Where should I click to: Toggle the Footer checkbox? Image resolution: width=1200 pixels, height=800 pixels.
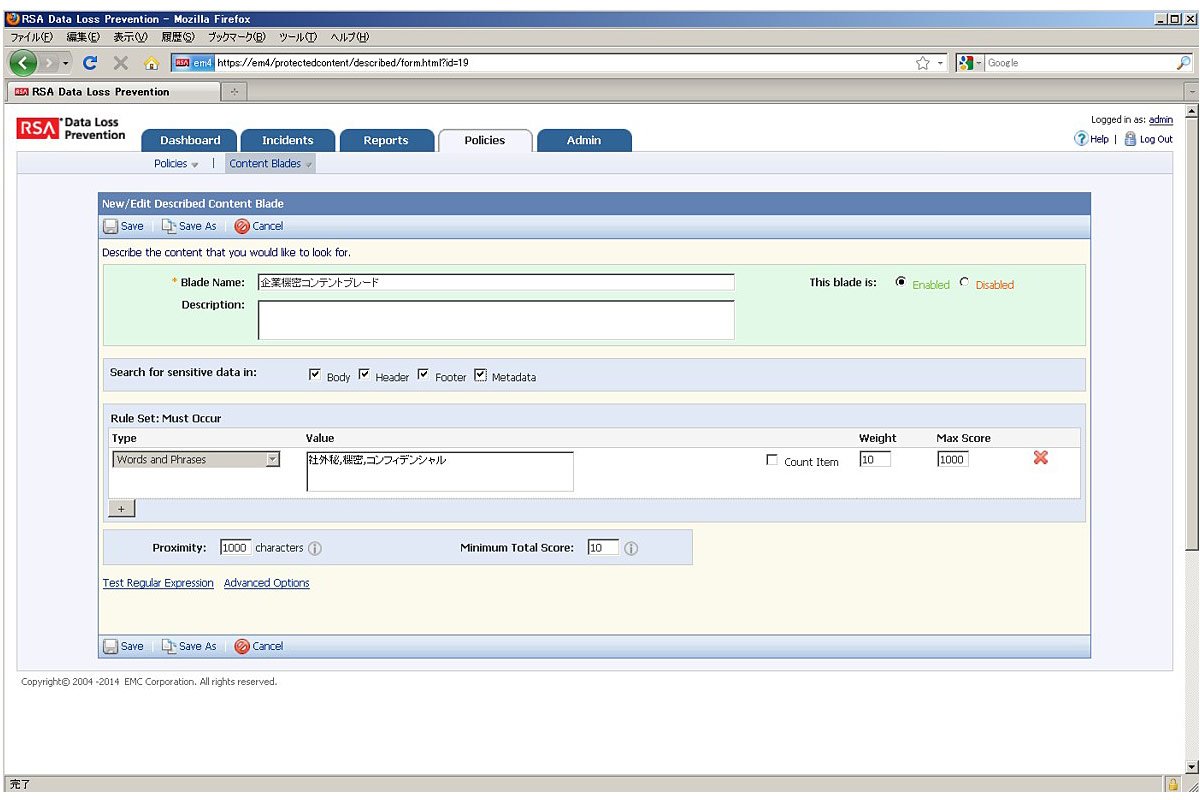click(423, 375)
